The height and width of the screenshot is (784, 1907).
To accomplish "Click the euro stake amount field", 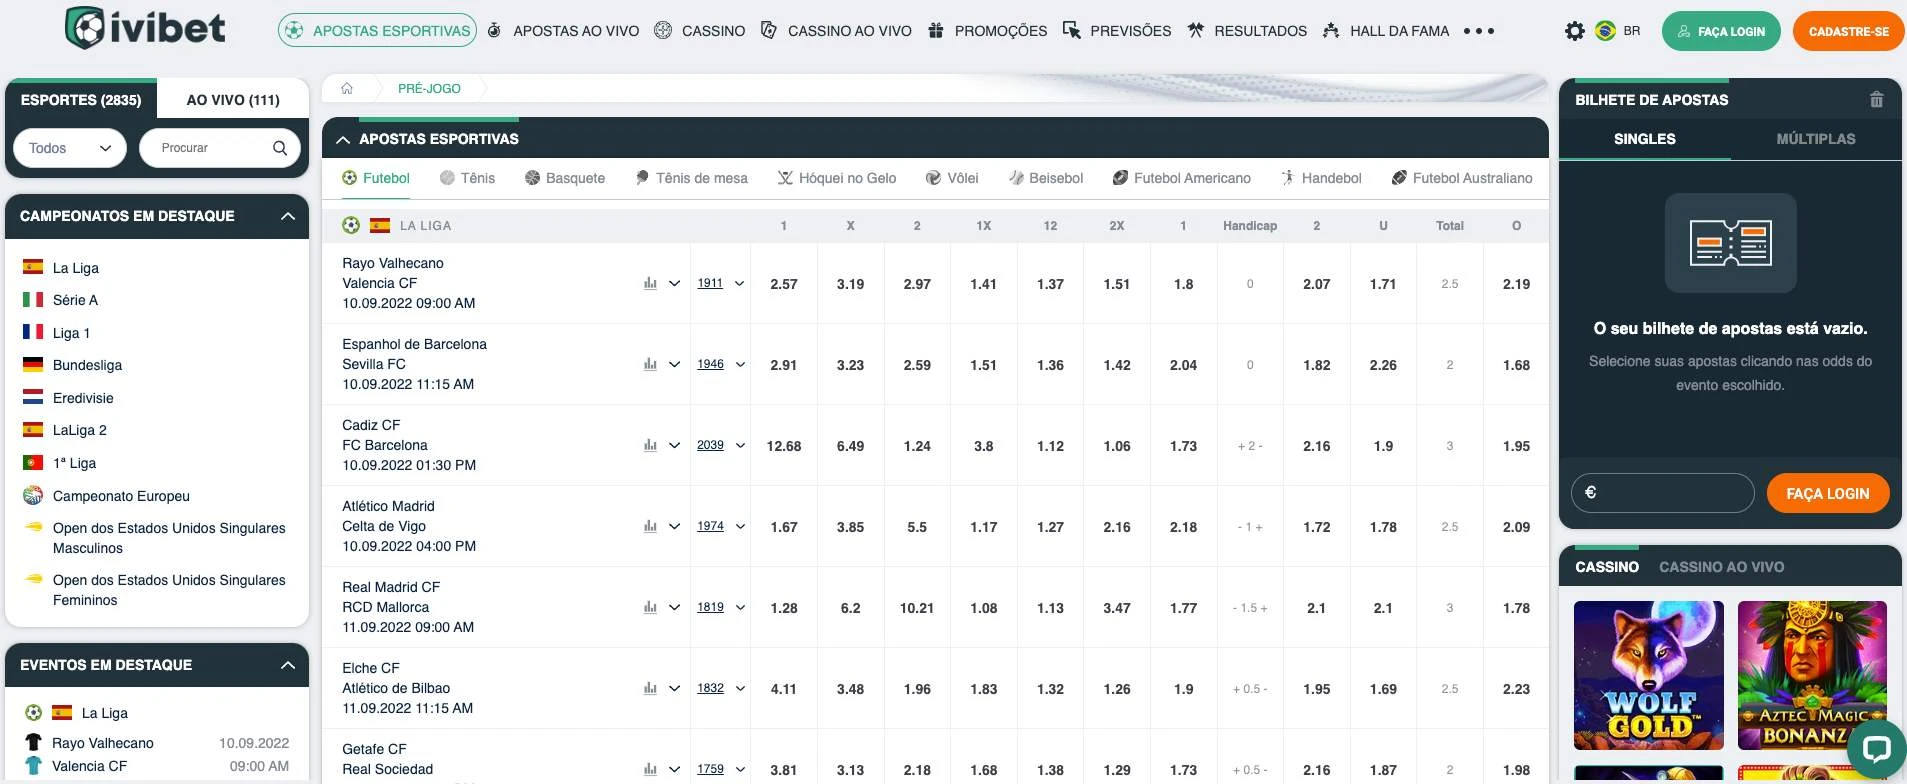I will pyautogui.click(x=1662, y=493).
